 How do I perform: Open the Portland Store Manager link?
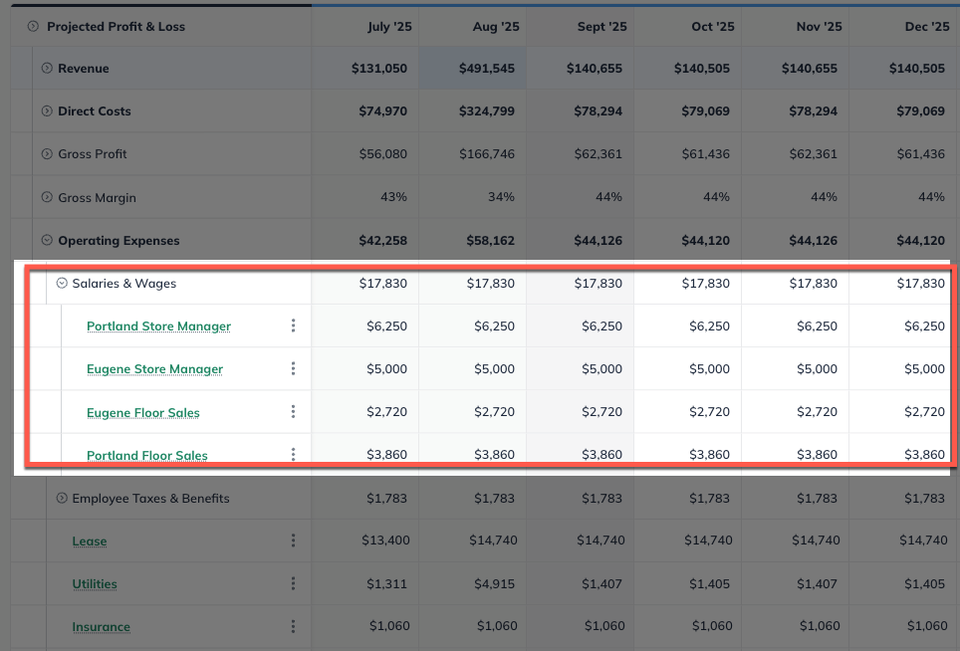(159, 326)
